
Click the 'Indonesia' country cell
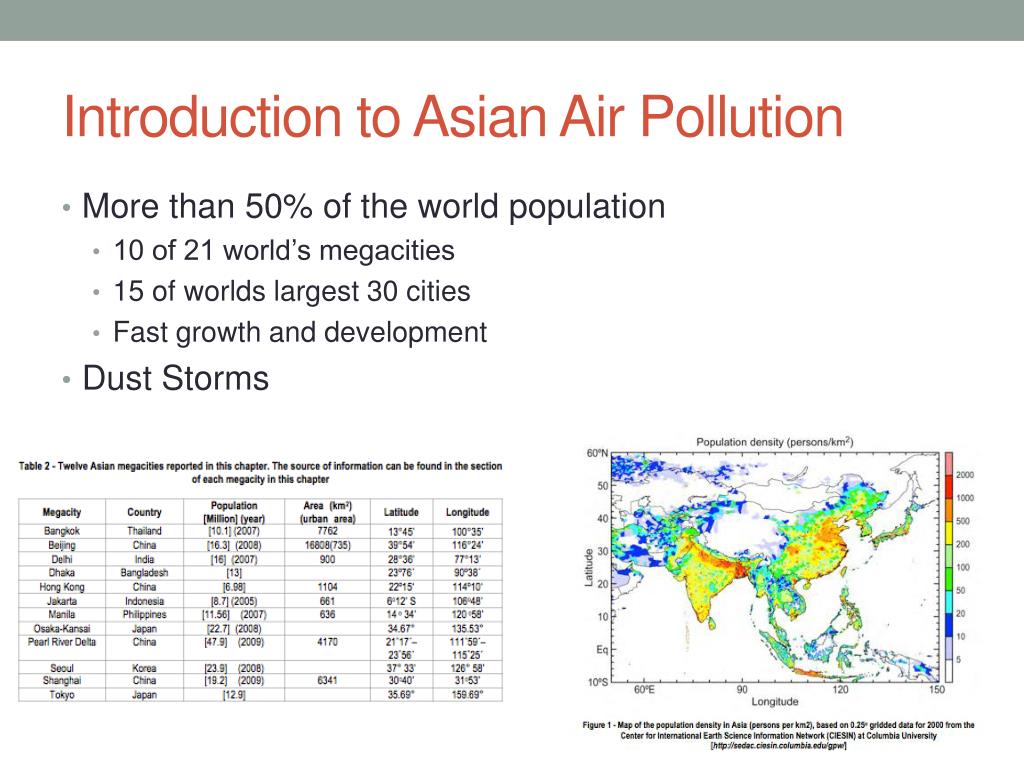(144, 601)
